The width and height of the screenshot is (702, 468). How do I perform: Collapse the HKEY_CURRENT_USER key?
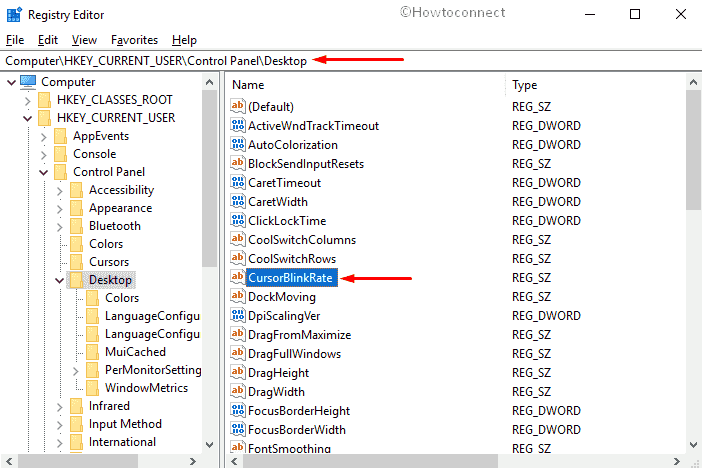[28, 119]
